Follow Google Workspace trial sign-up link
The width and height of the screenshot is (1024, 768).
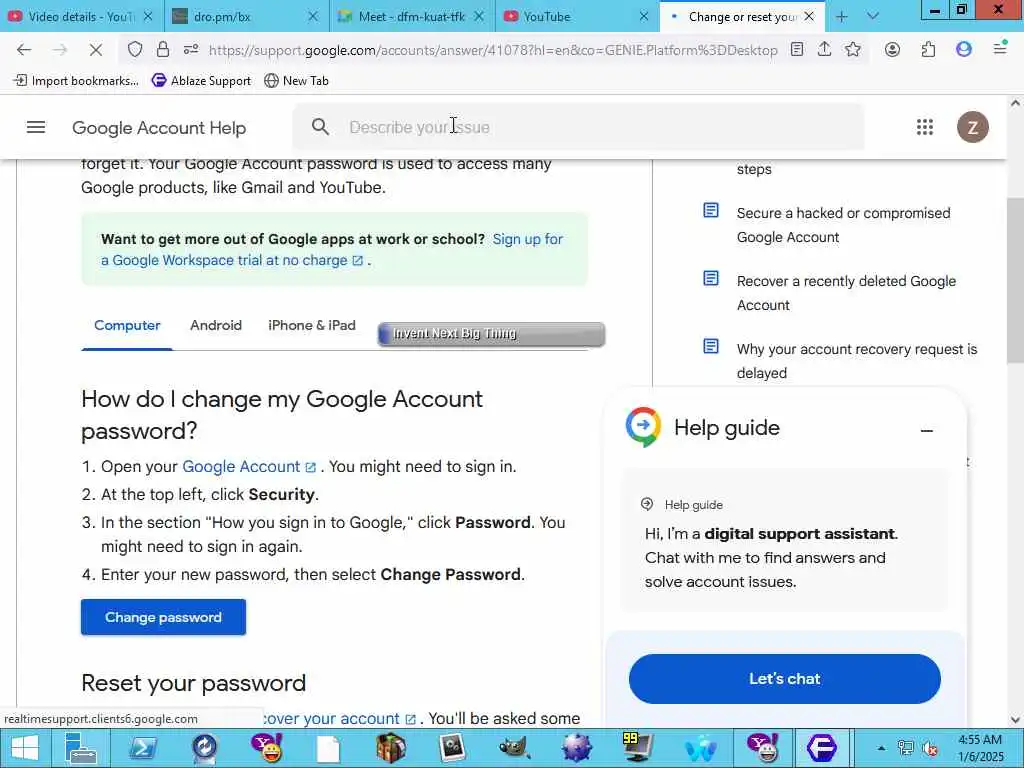332,249
